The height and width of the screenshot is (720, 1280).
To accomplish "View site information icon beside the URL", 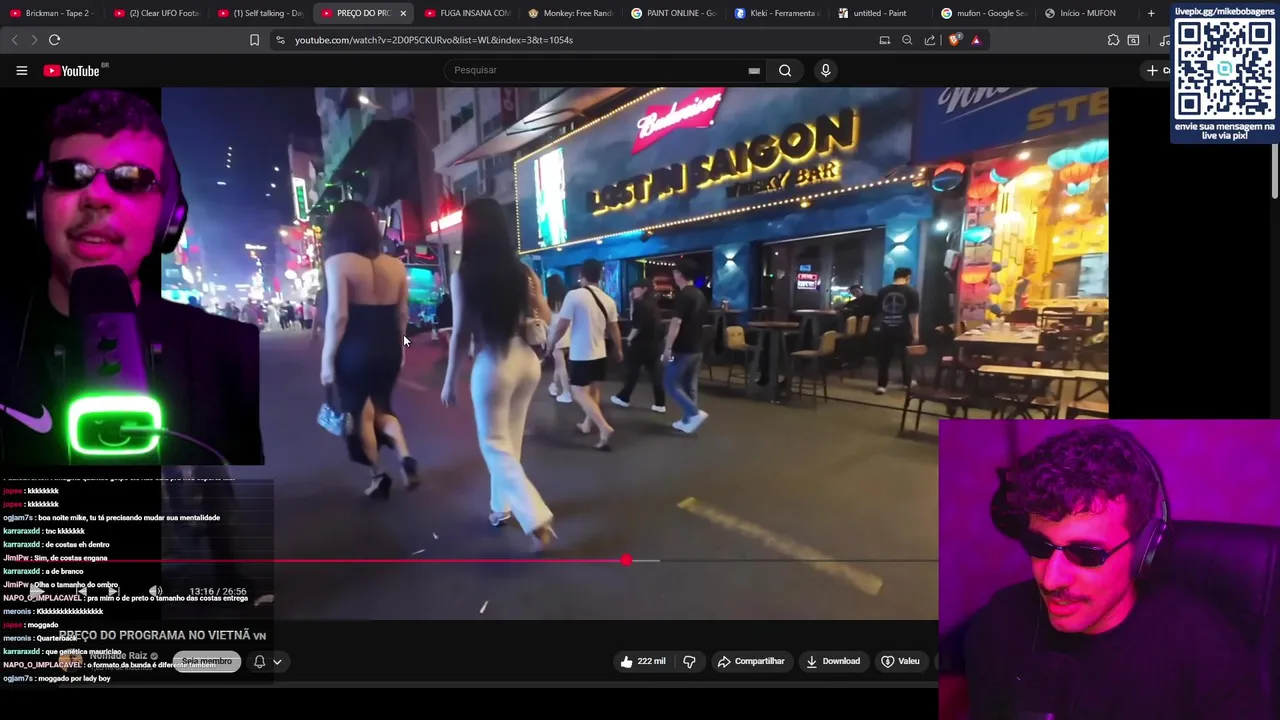I will [x=280, y=40].
